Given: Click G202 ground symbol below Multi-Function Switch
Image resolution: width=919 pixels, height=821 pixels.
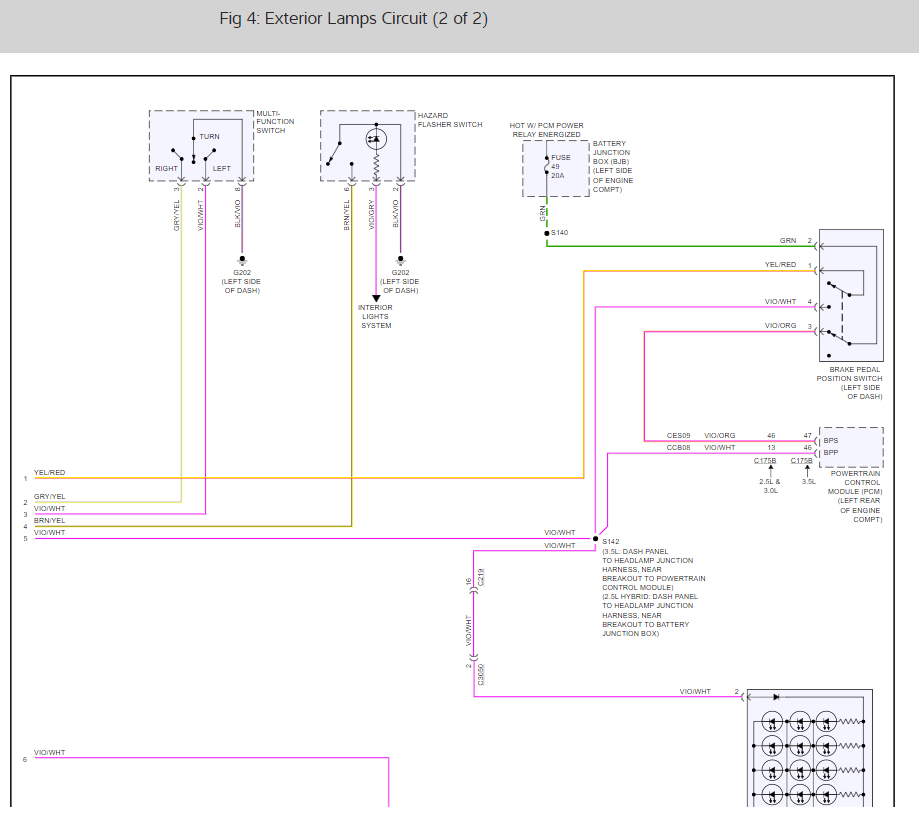Looking at the screenshot, I should tap(242, 260).
